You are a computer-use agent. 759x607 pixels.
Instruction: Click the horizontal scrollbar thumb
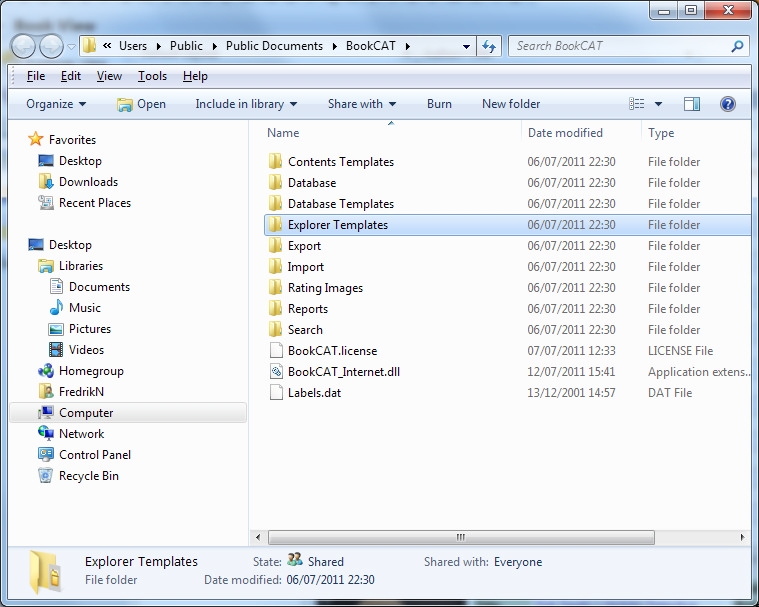click(461, 537)
